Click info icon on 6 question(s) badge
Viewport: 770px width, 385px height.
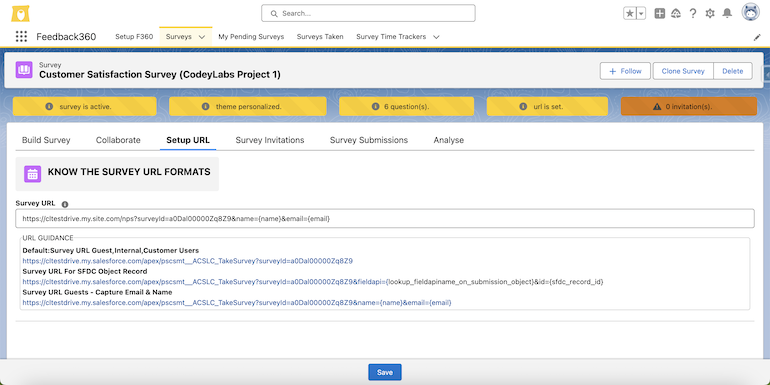(375, 106)
